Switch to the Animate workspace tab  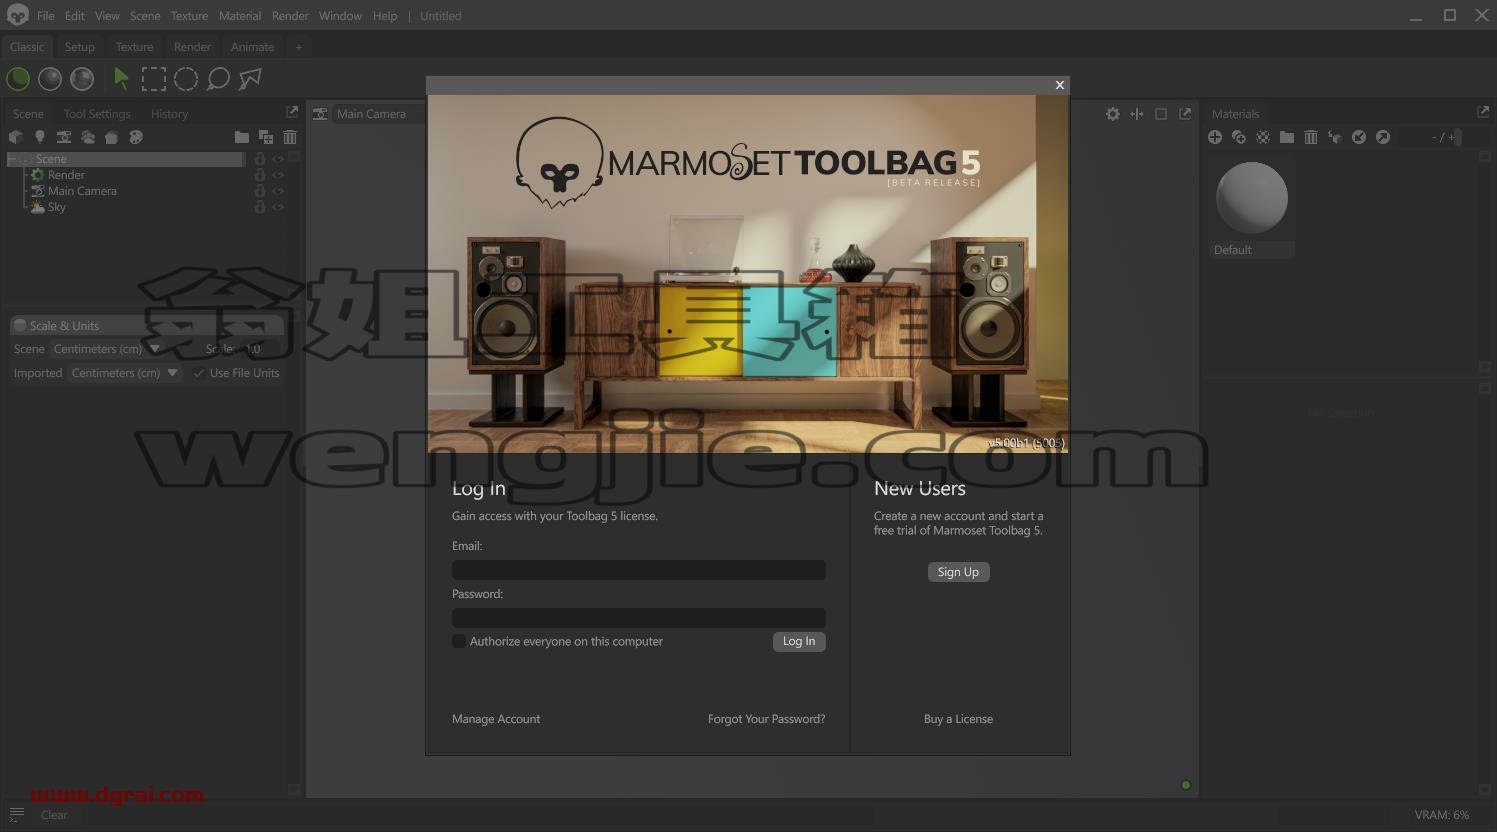tap(252, 47)
